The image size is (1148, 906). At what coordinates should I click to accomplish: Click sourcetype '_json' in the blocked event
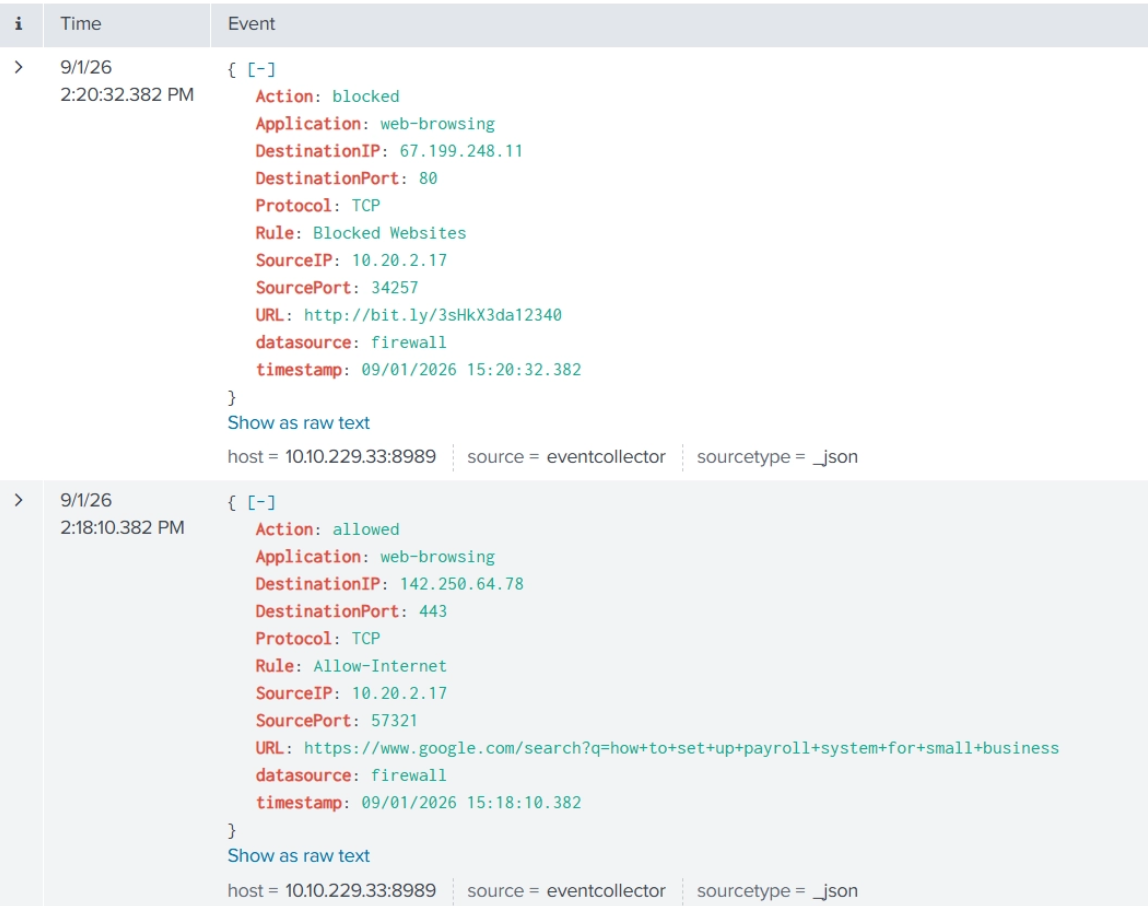835,457
